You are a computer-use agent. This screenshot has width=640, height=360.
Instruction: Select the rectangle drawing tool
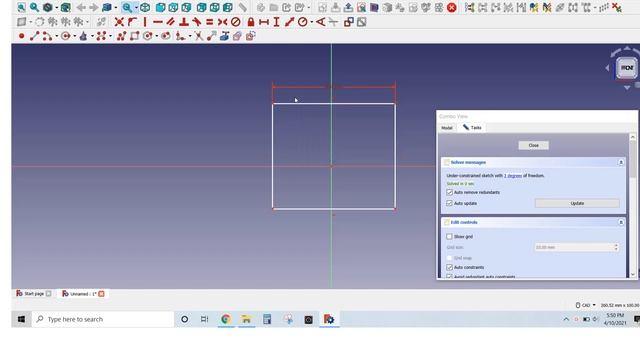[134, 36]
